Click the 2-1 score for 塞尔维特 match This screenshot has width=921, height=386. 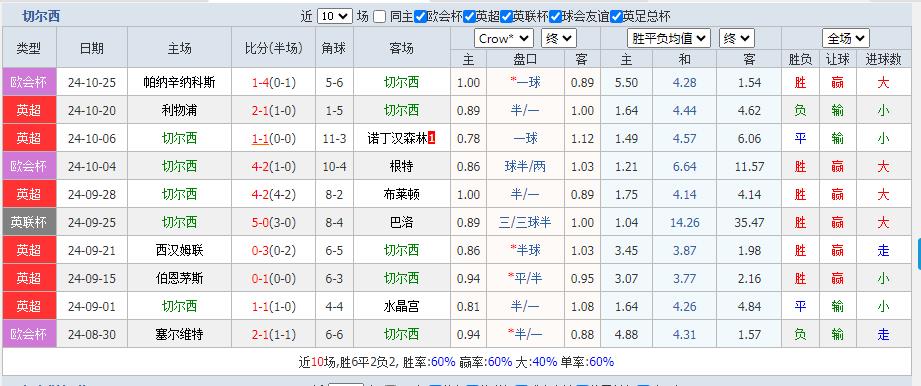[x=261, y=335]
